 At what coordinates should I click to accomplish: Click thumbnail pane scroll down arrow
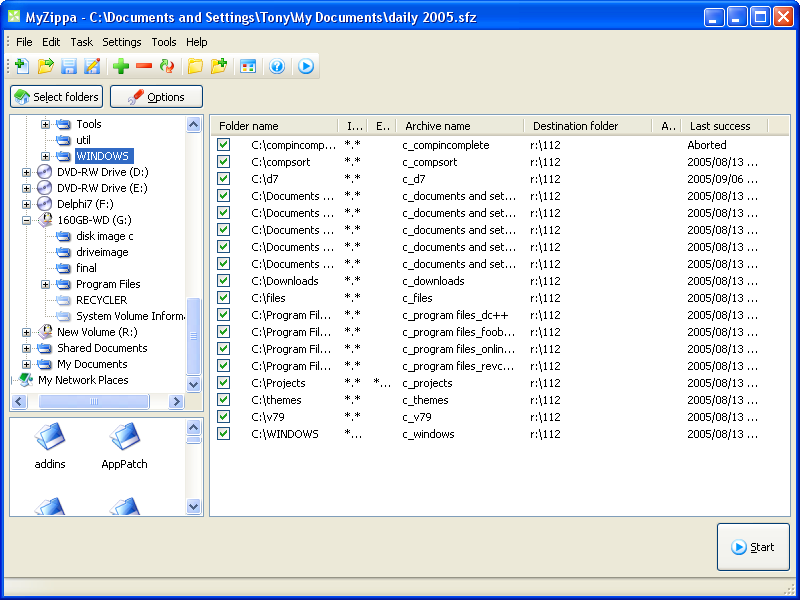(193, 507)
